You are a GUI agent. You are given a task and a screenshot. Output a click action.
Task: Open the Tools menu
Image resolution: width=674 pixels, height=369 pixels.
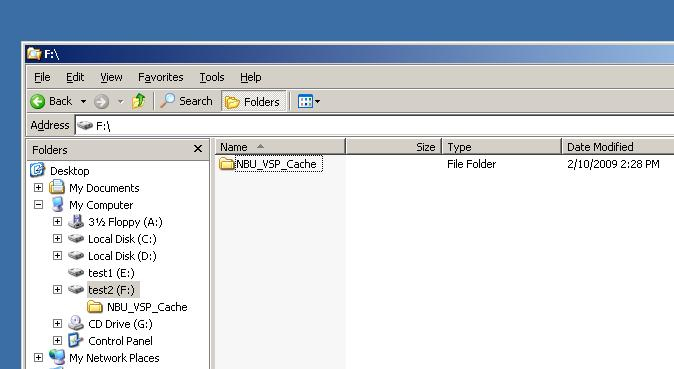[212, 77]
